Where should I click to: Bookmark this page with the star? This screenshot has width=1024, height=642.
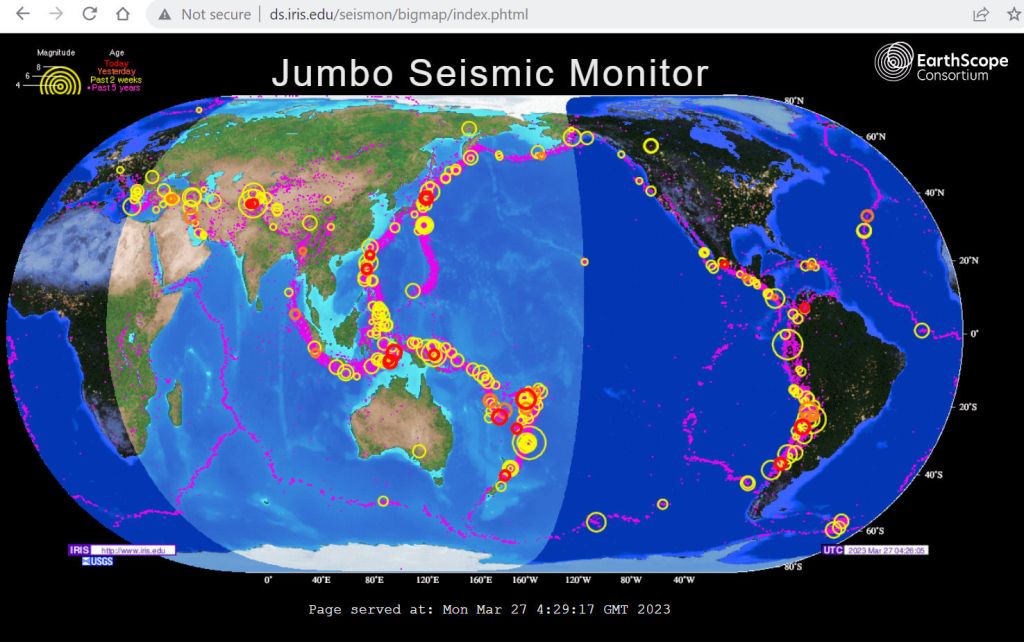point(1012,14)
